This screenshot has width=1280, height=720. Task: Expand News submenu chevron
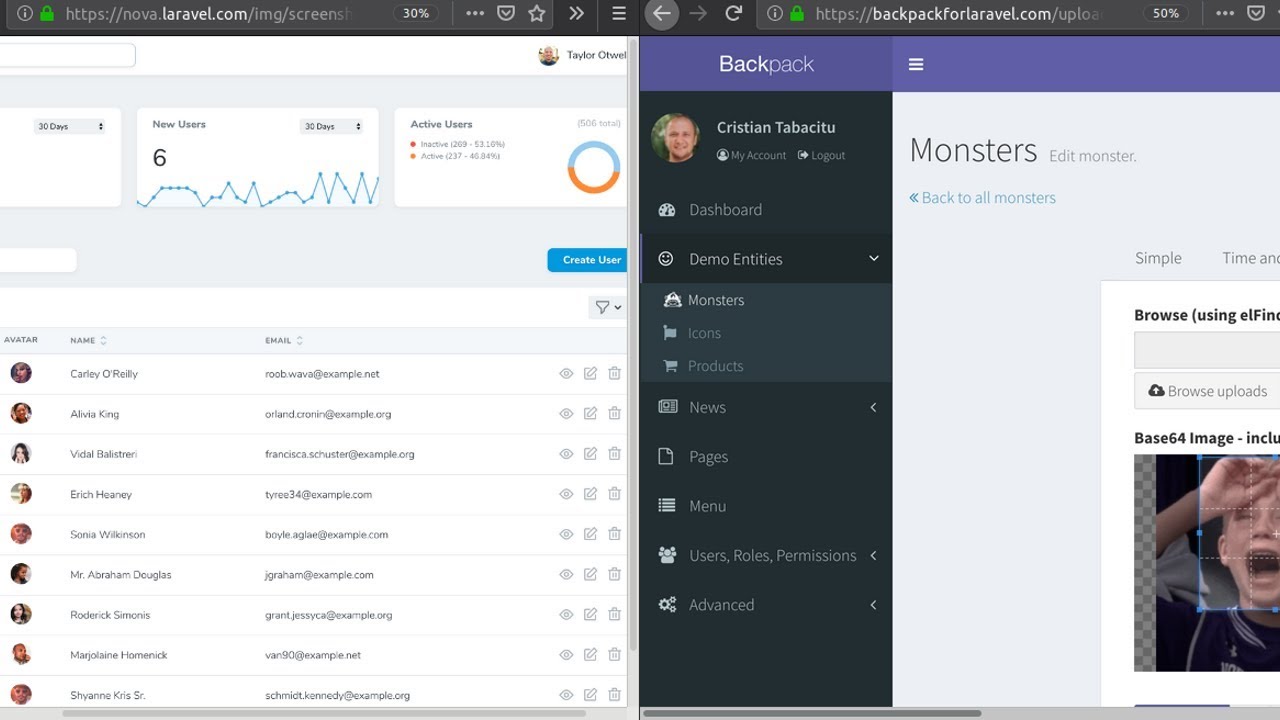[873, 407]
